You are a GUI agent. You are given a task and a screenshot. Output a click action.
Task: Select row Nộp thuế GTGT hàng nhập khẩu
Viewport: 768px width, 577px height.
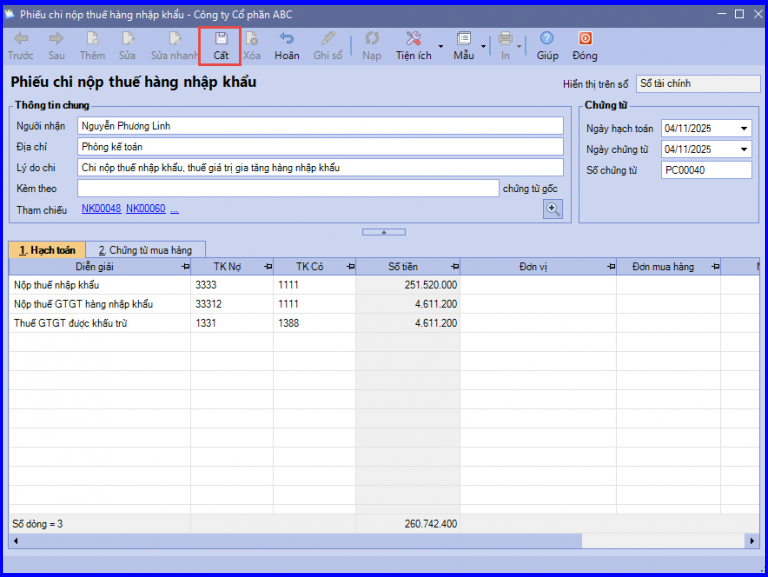384,304
